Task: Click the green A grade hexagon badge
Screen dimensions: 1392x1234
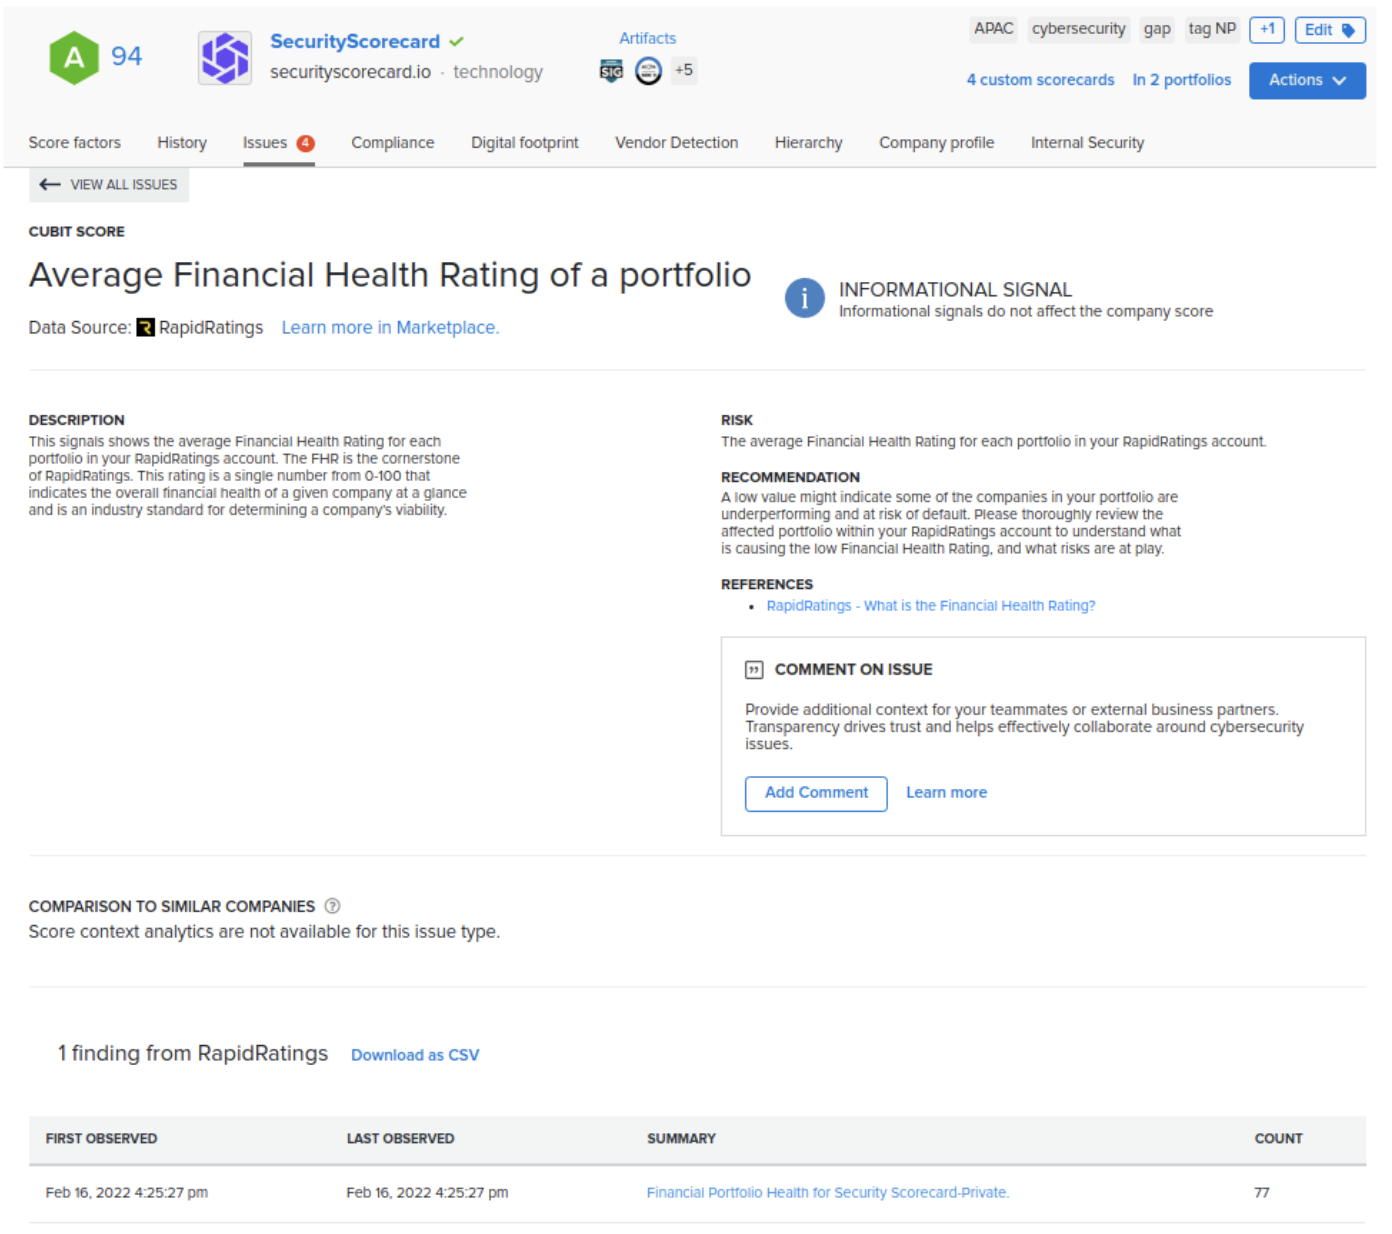Action: click(x=74, y=57)
